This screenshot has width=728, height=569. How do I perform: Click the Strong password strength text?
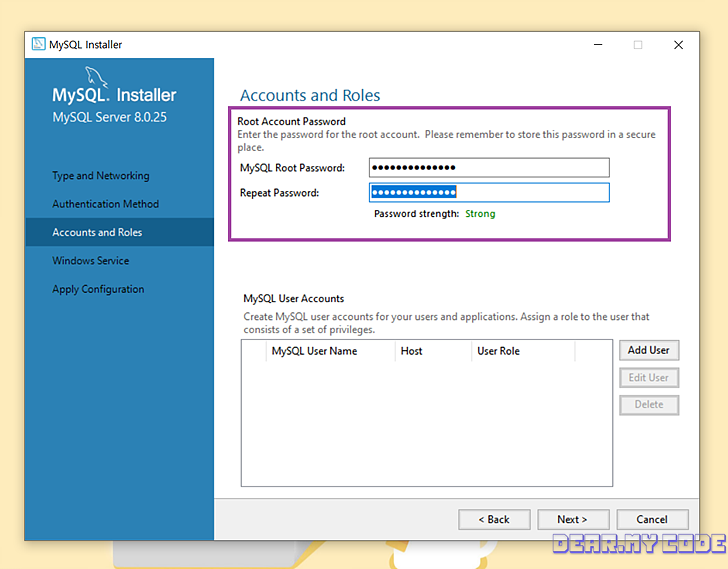480,214
